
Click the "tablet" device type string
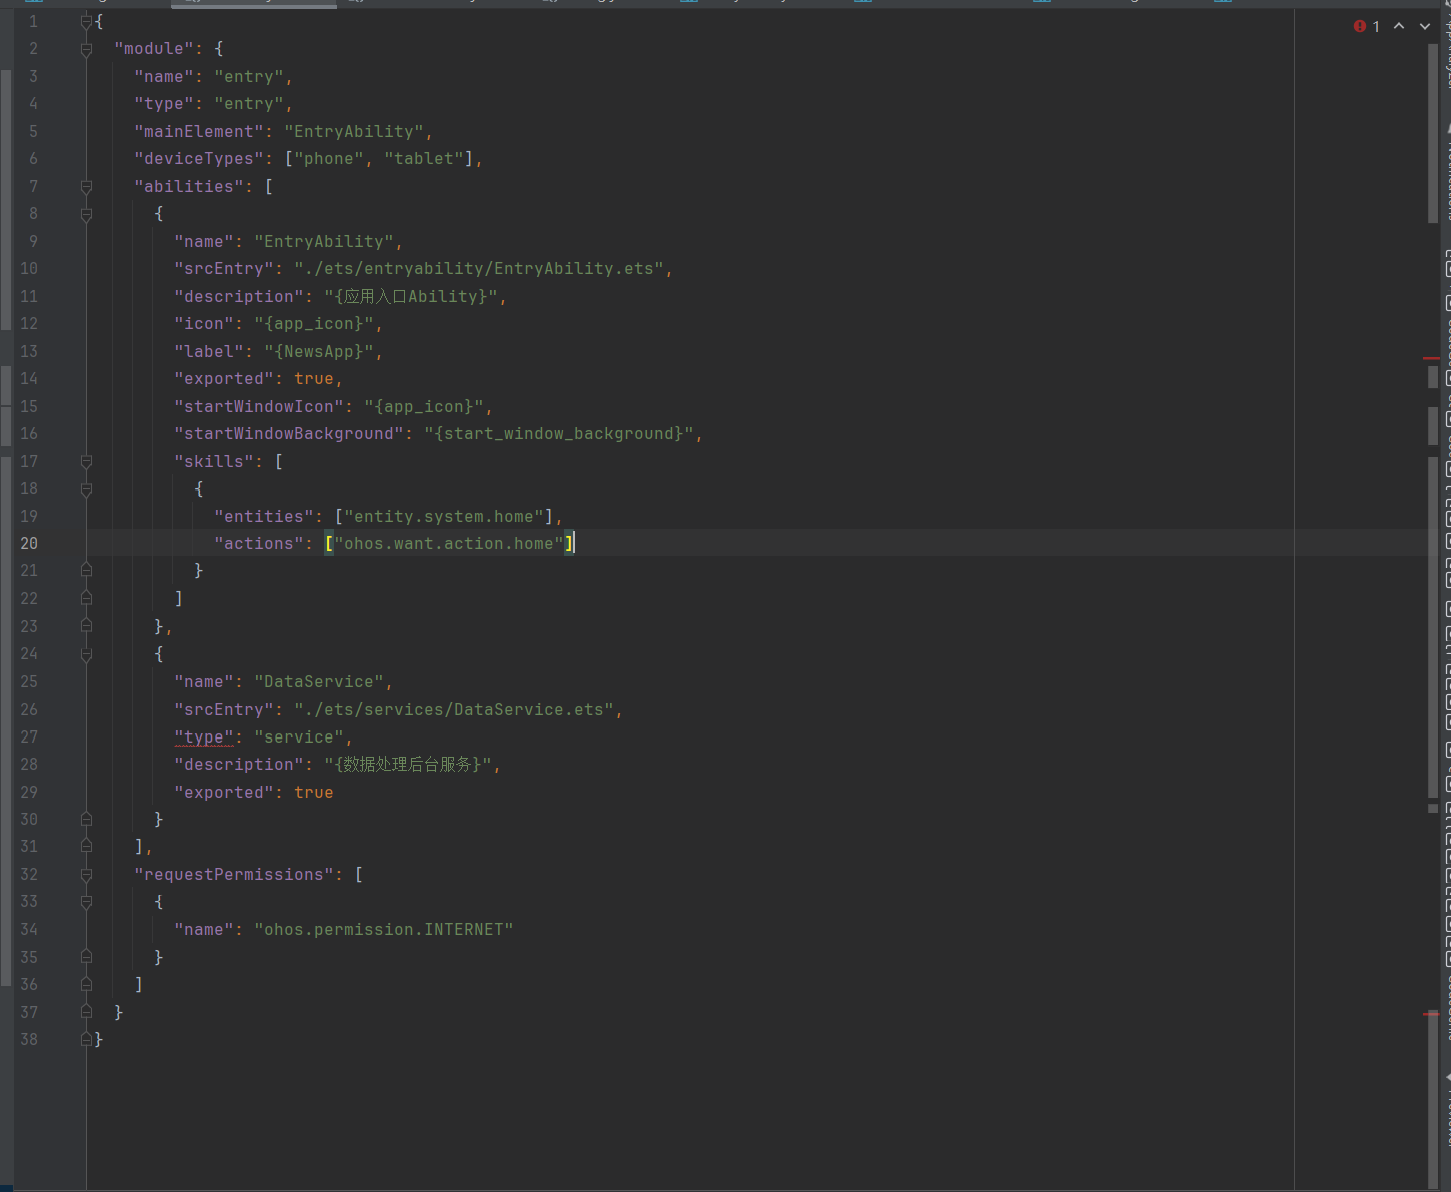coord(424,159)
